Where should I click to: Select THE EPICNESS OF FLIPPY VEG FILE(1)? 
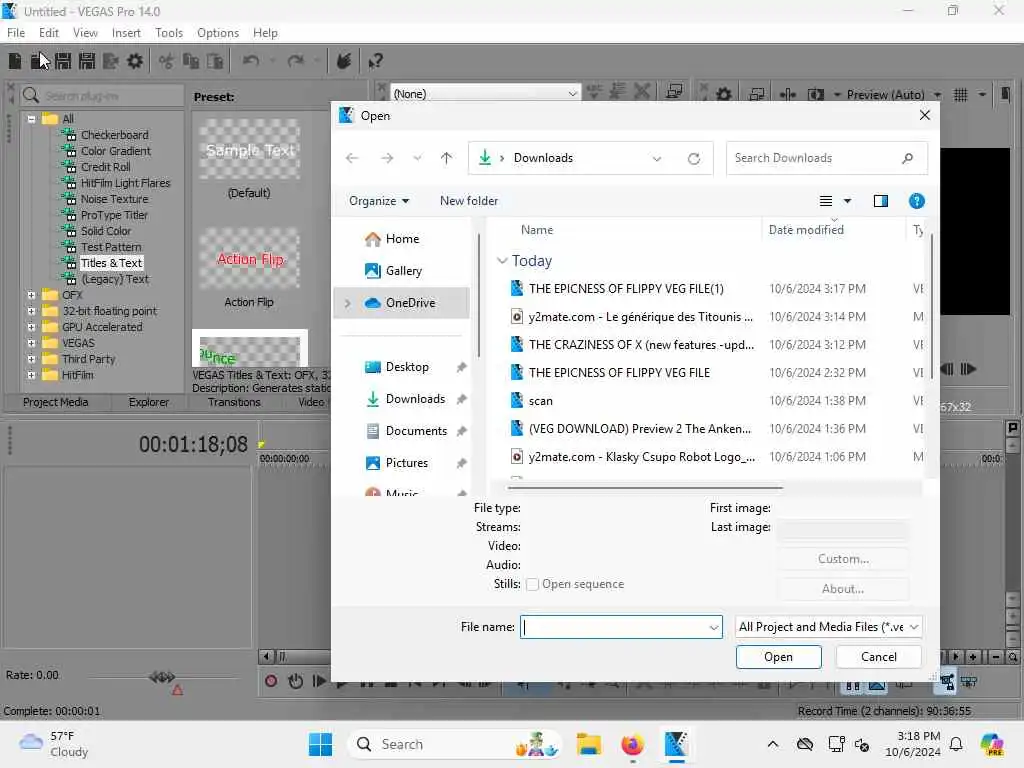tap(626, 289)
